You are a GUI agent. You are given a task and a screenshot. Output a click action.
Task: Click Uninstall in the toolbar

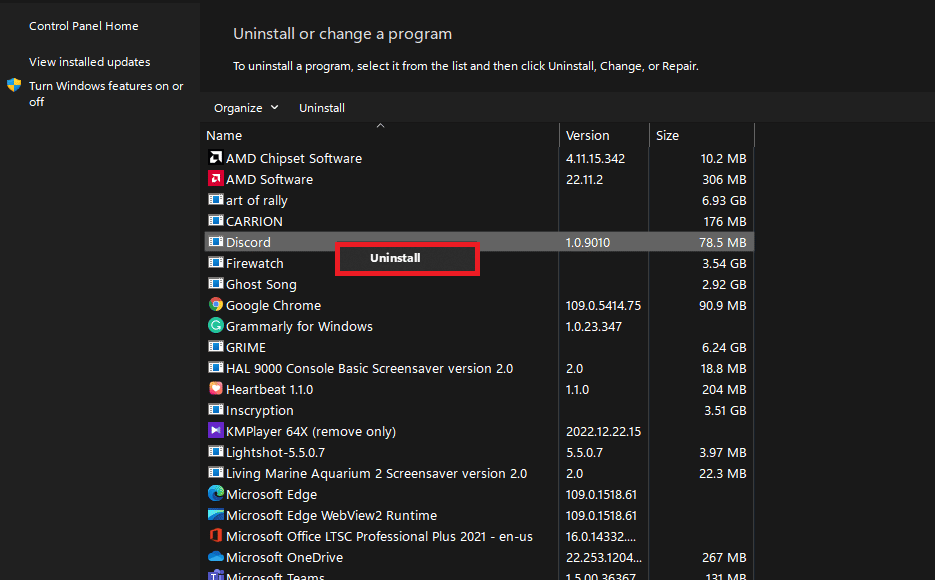coord(322,108)
